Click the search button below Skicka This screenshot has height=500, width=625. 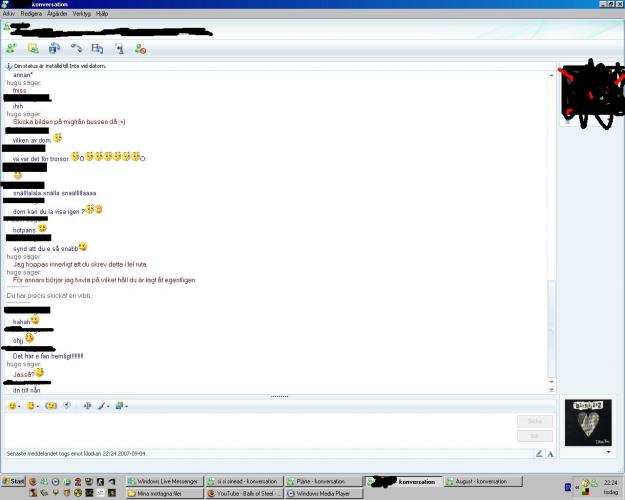point(535,436)
